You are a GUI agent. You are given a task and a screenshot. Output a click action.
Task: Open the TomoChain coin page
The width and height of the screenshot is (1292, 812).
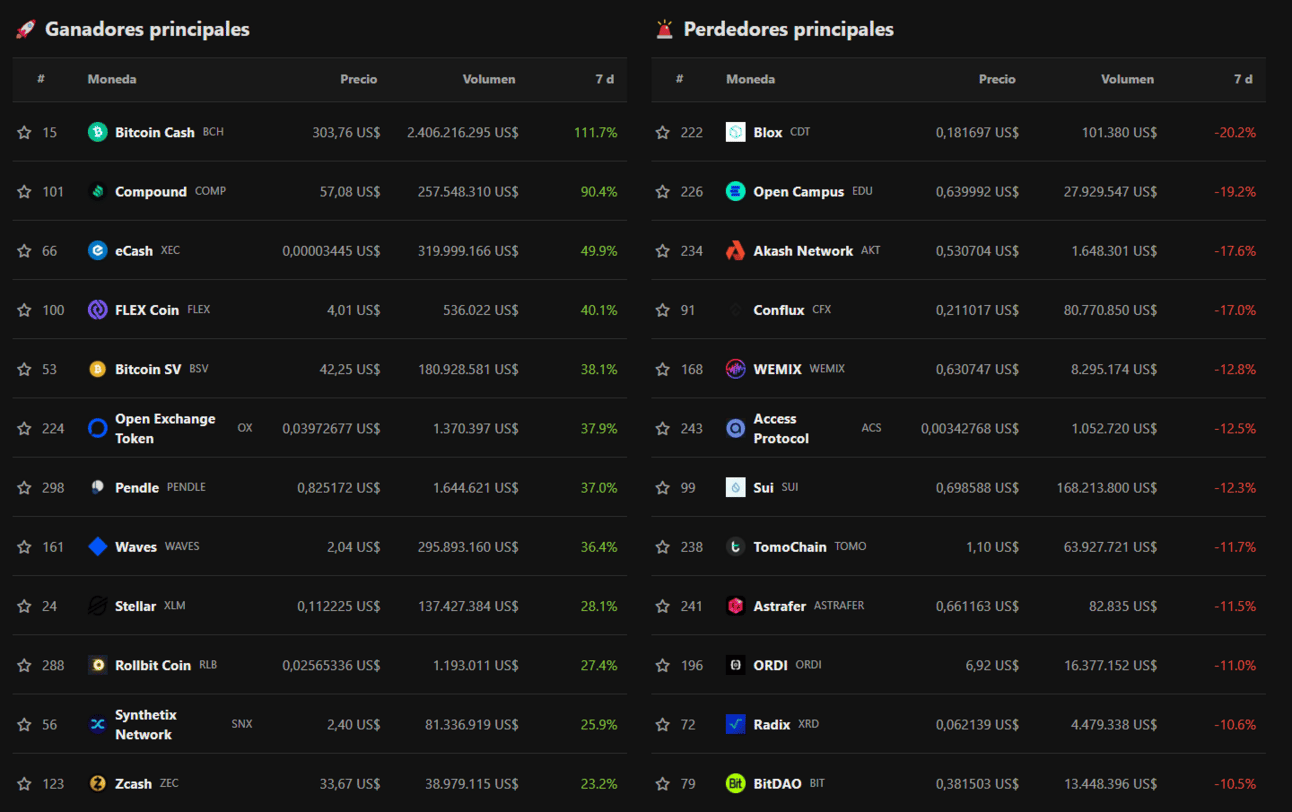790,546
